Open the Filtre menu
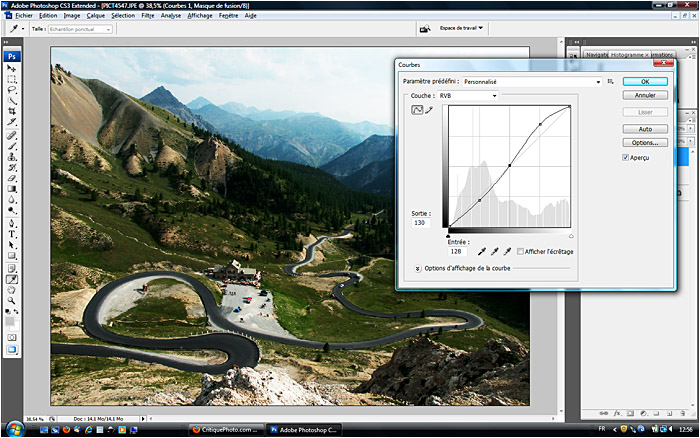Viewport: 700px width, 438px height. 148,16
